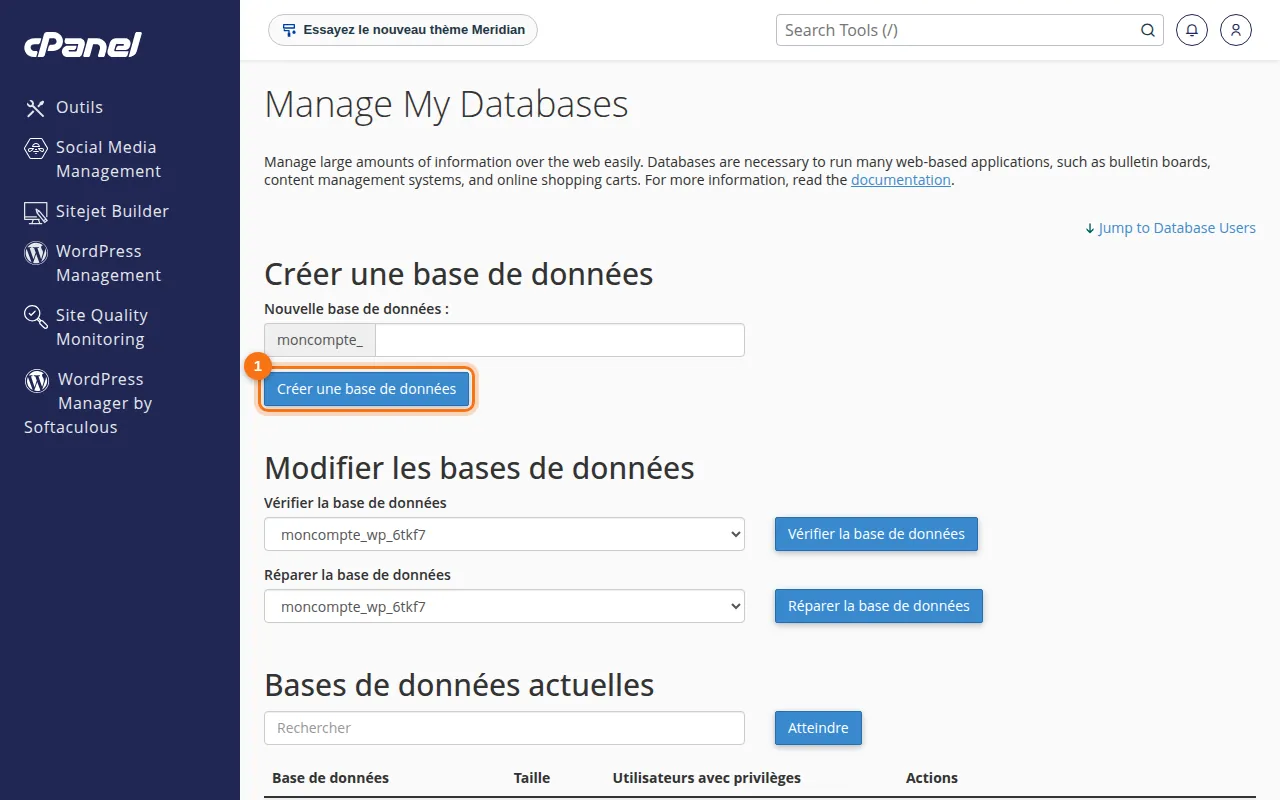Click the paint roller icon beside Meridian
Image resolution: width=1280 pixels, height=800 pixels.
289,30
